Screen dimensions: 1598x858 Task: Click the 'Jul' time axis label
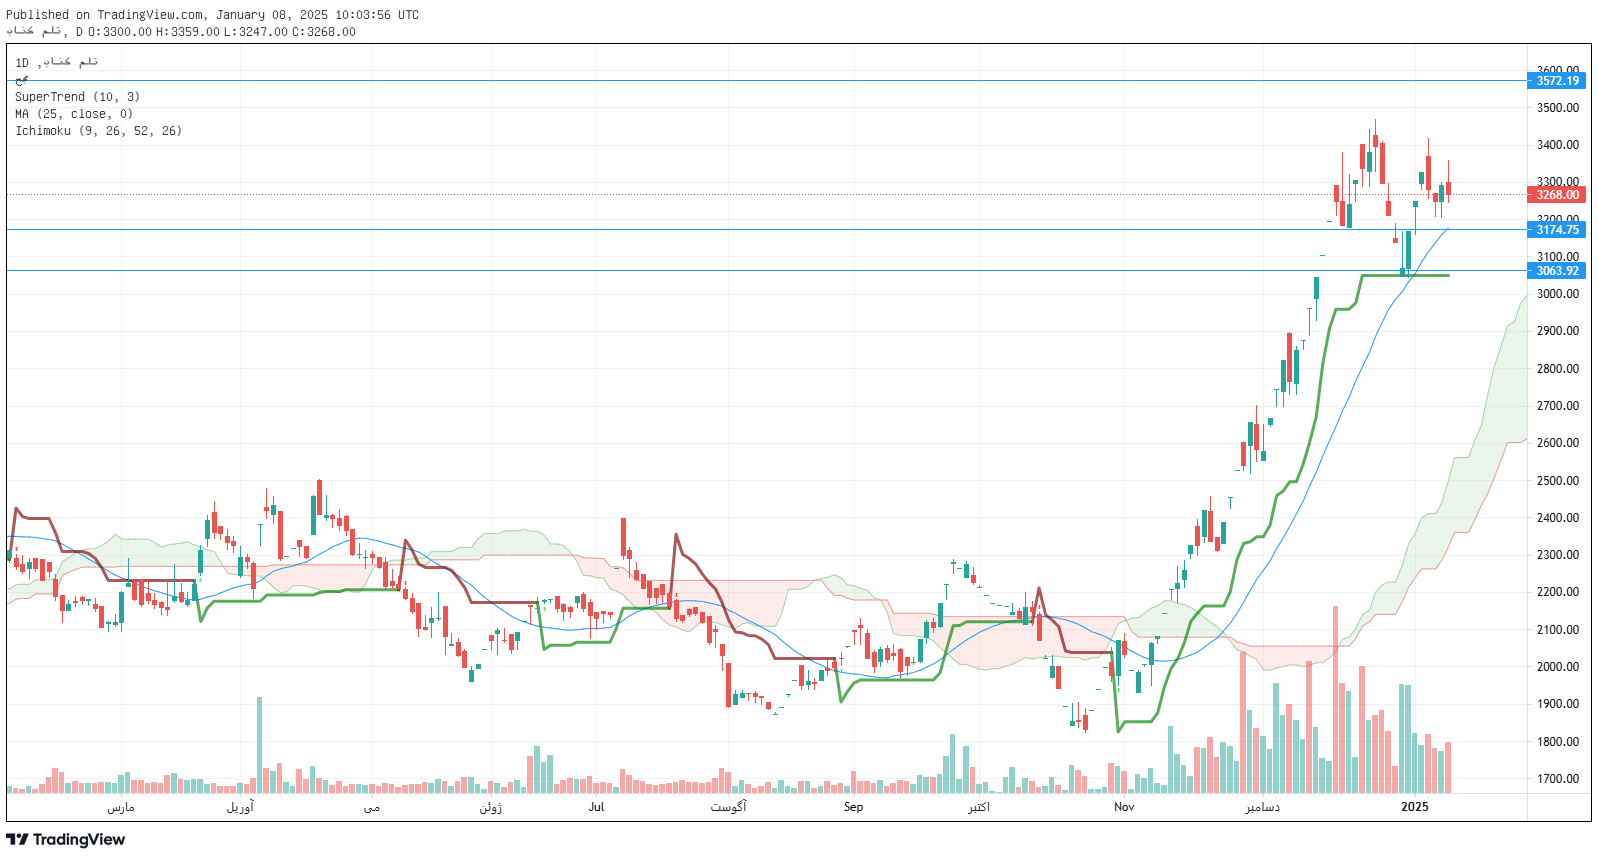point(597,807)
